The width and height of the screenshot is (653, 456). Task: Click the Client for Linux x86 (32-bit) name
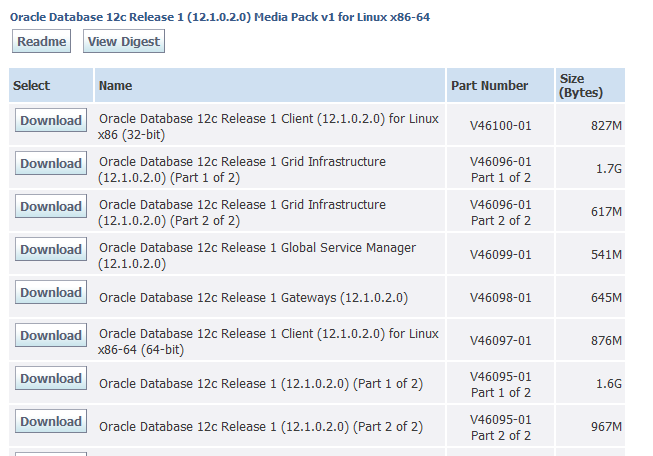click(269, 127)
